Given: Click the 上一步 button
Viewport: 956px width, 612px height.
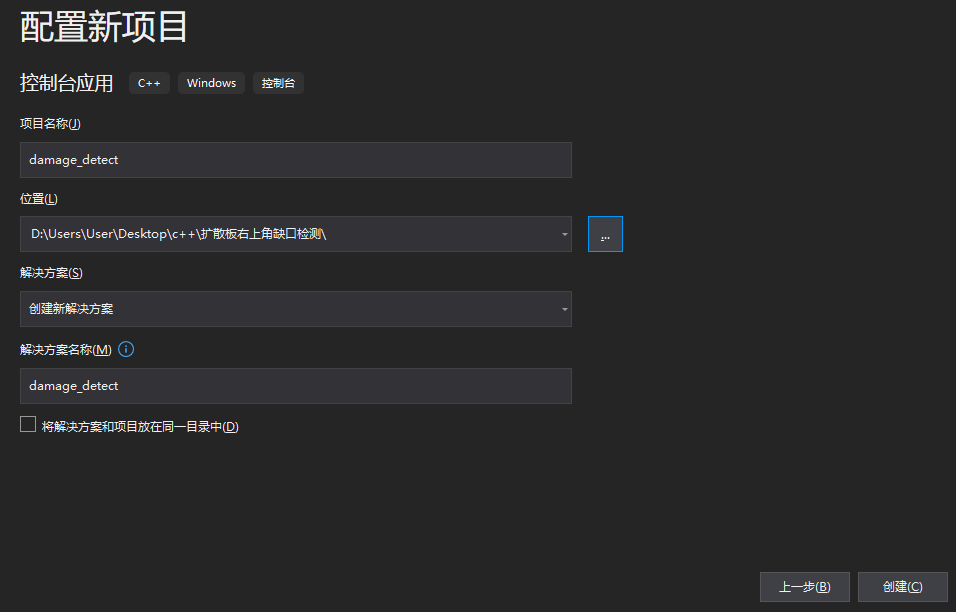Looking at the screenshot, I should click(804, 587).
